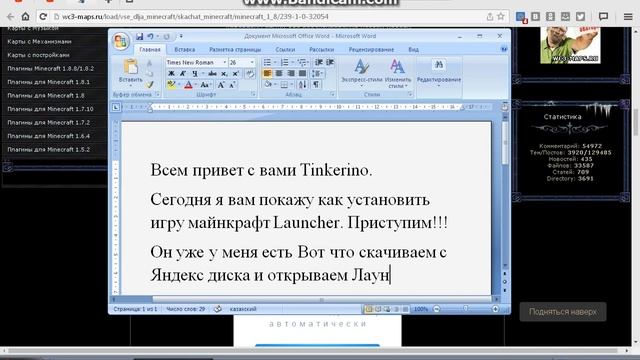Open numbered list style dropdown
640x360 pixels.
pos(293,62)
